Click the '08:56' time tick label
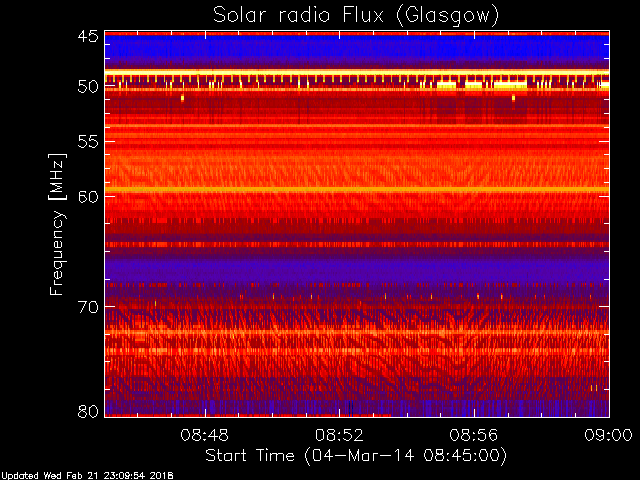640x480 pixels. coord(474,435)
